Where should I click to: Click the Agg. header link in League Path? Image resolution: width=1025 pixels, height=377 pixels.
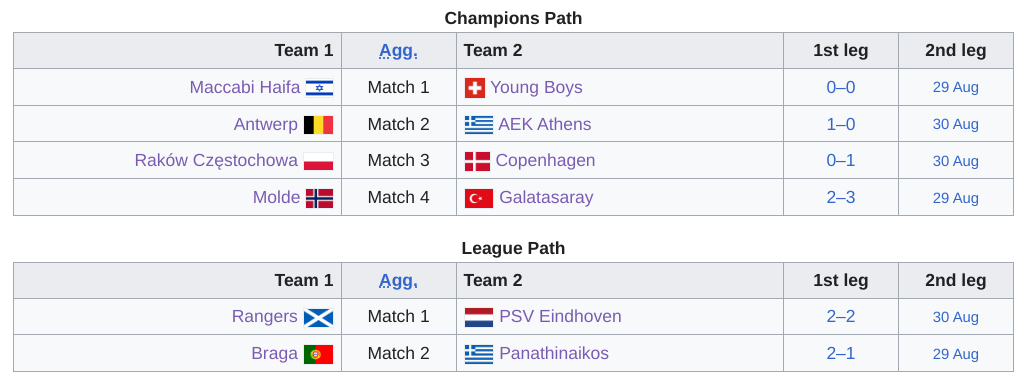point(398,281)
